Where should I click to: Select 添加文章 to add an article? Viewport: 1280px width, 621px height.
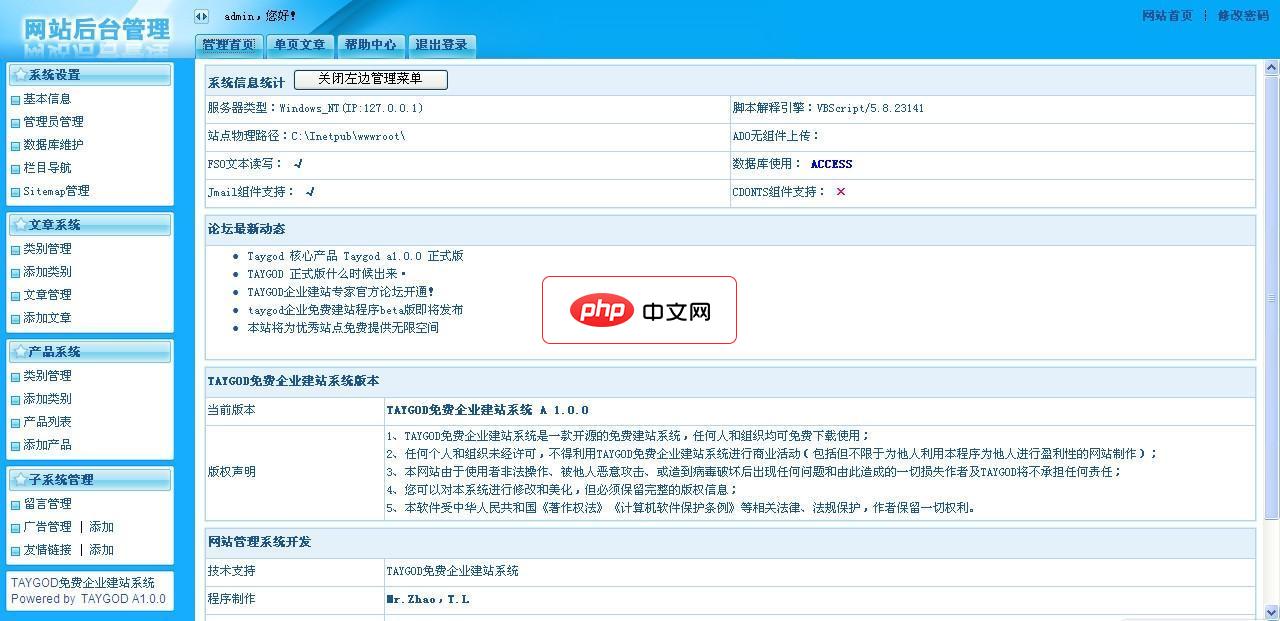[47, 317]
